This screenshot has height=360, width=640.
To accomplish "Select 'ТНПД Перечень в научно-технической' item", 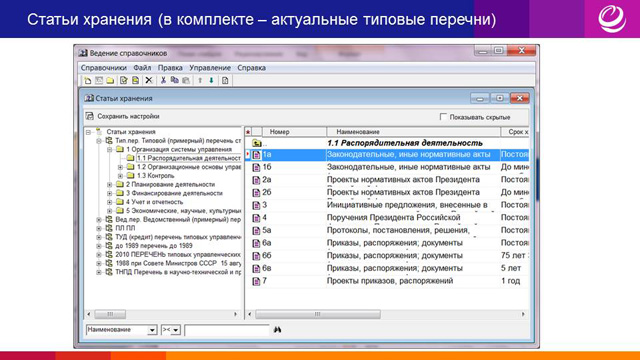I will [x=178, y=272].
